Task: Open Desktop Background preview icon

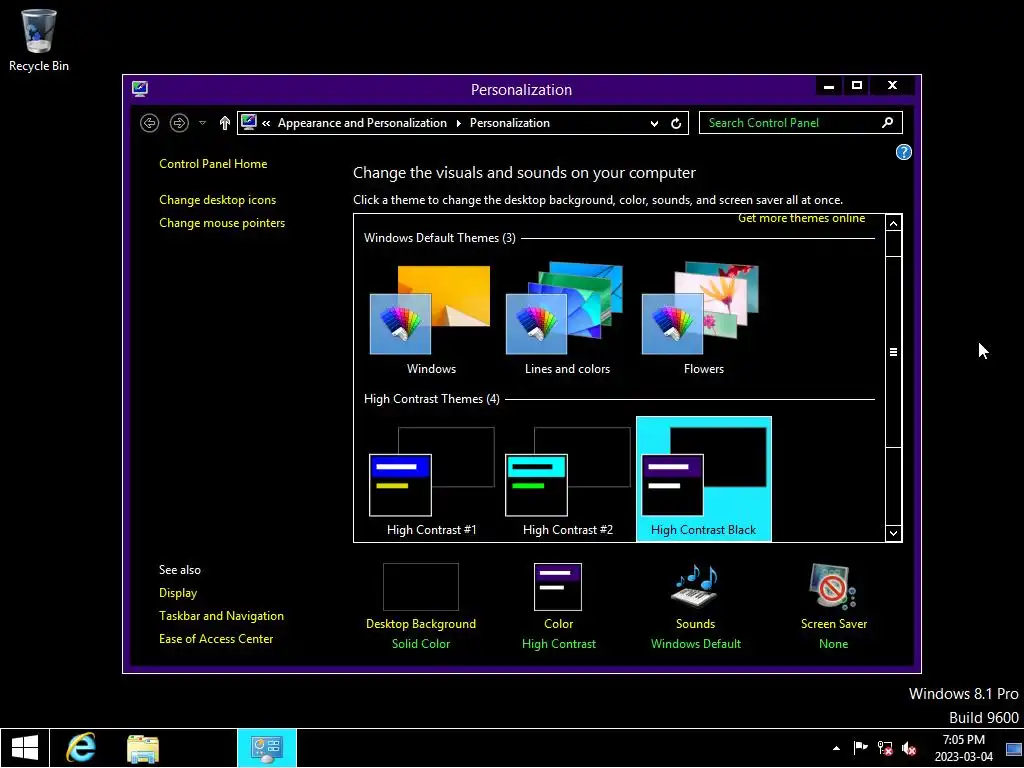Action: (x=421, y=586)
